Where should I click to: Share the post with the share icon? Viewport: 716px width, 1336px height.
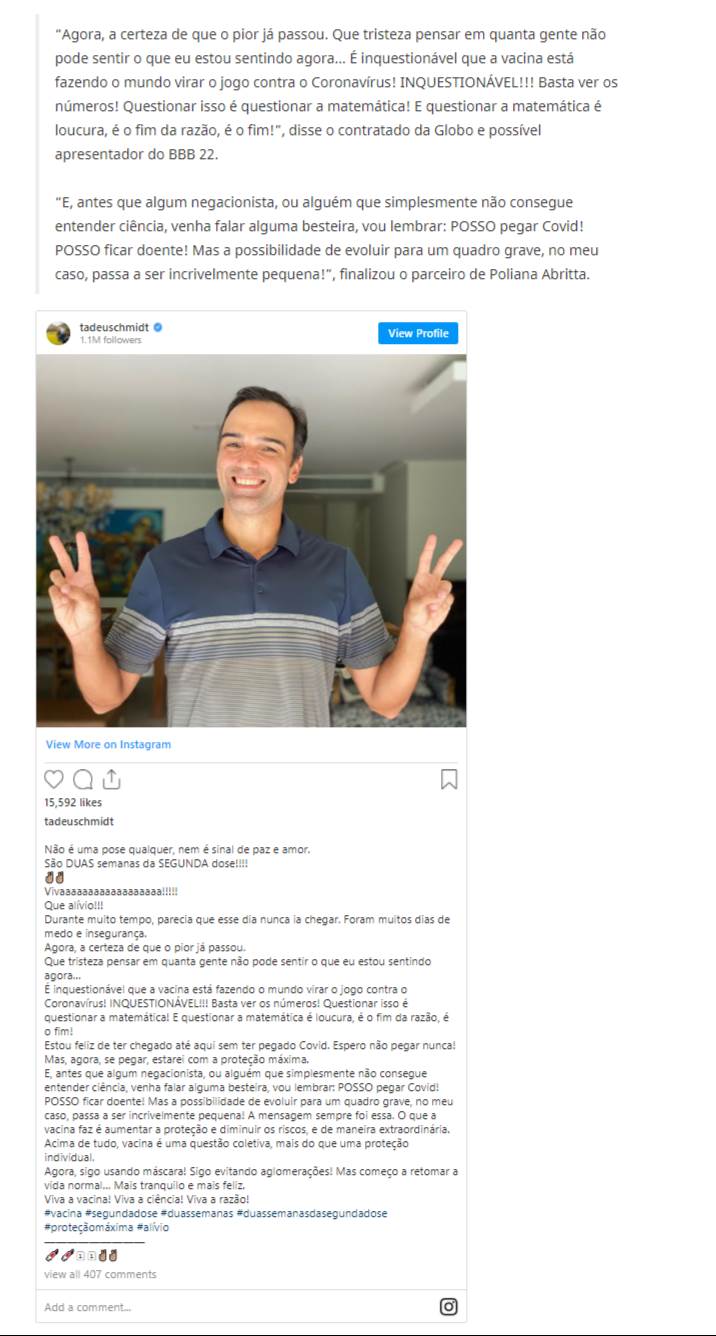coord(112,779)
